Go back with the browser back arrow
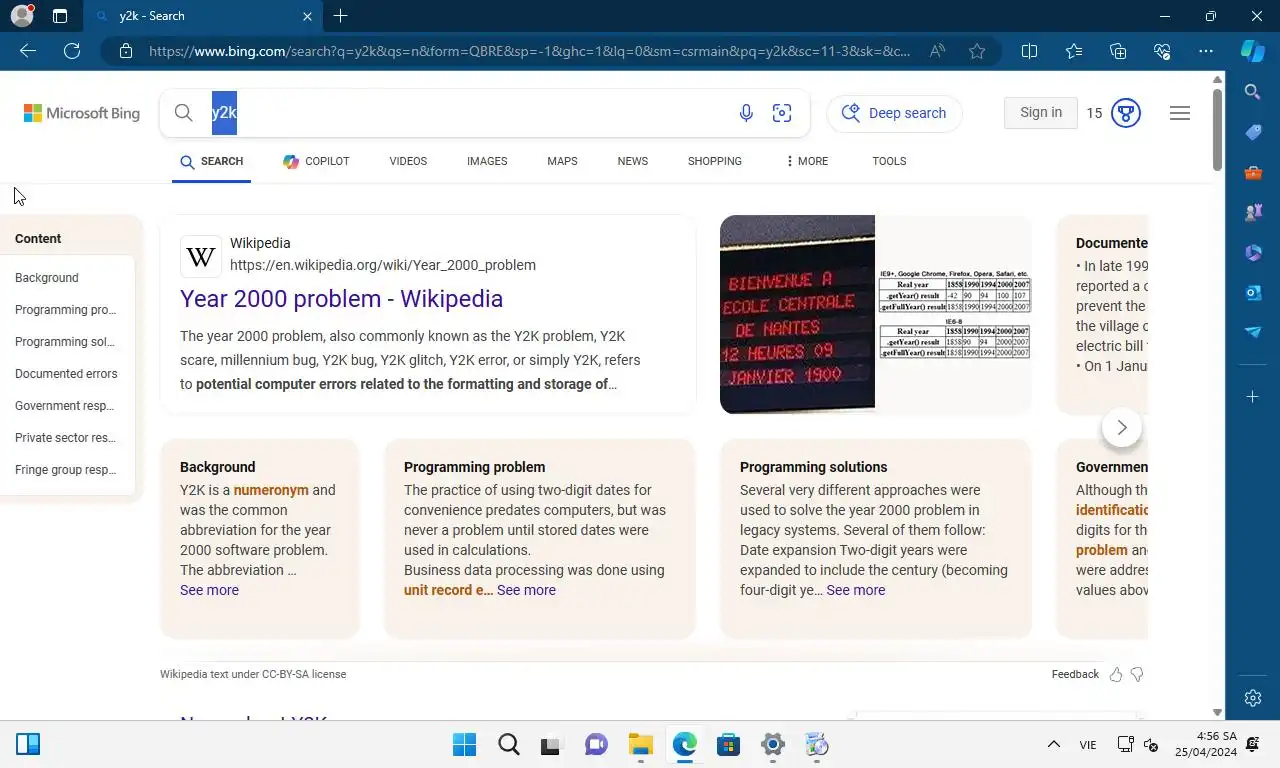Image resolution: width=1280 pixels, height=768 pixels. [x=28, y=51]
